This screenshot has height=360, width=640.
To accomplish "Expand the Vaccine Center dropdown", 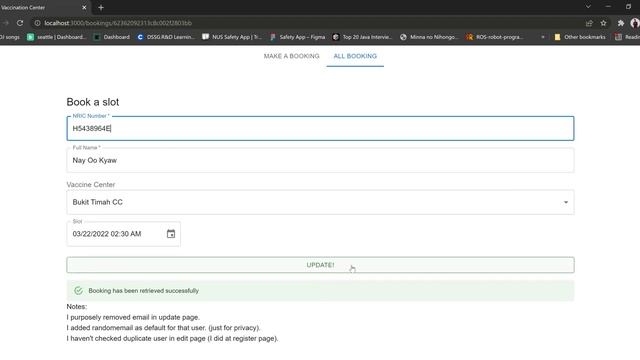I will tap(320, 202).
